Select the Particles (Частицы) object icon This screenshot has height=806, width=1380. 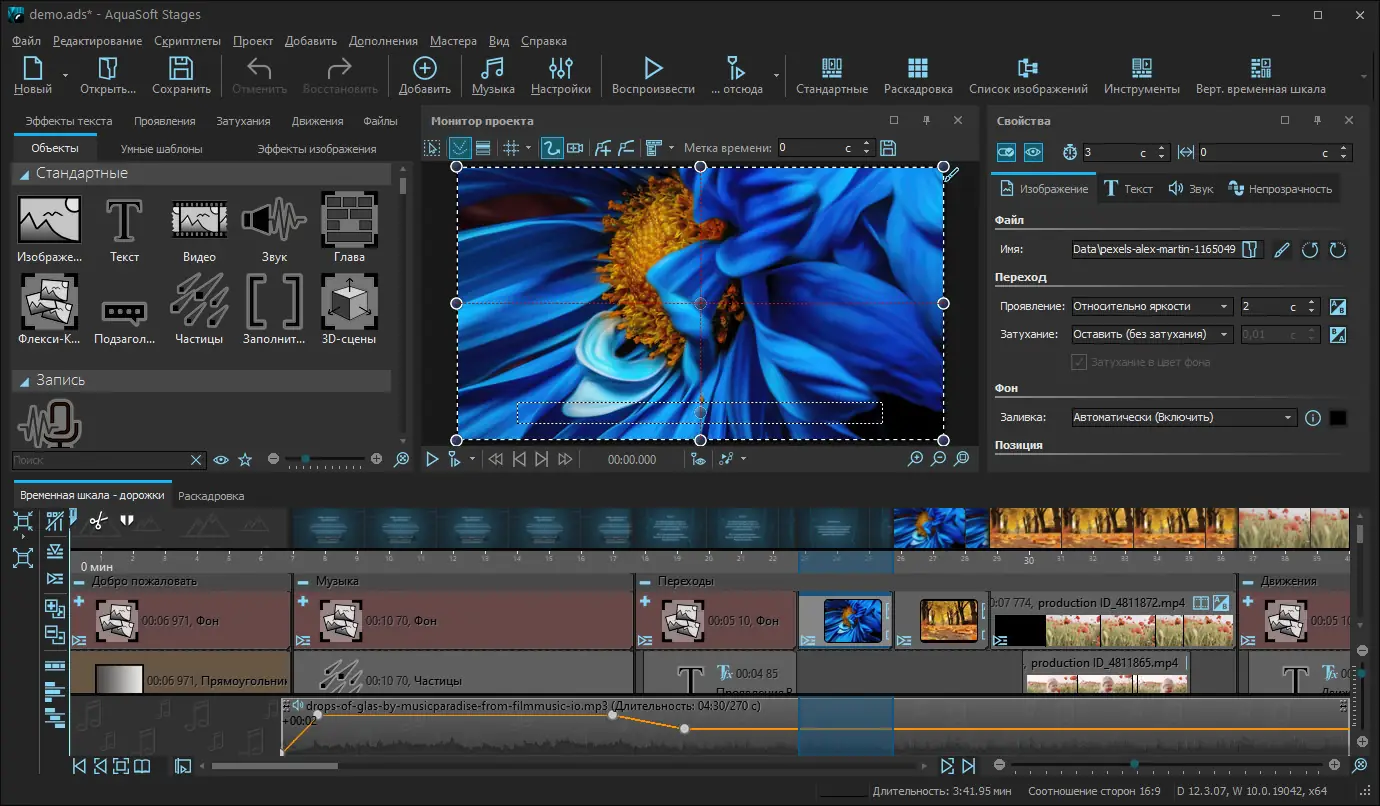click(x=200, y=301)
